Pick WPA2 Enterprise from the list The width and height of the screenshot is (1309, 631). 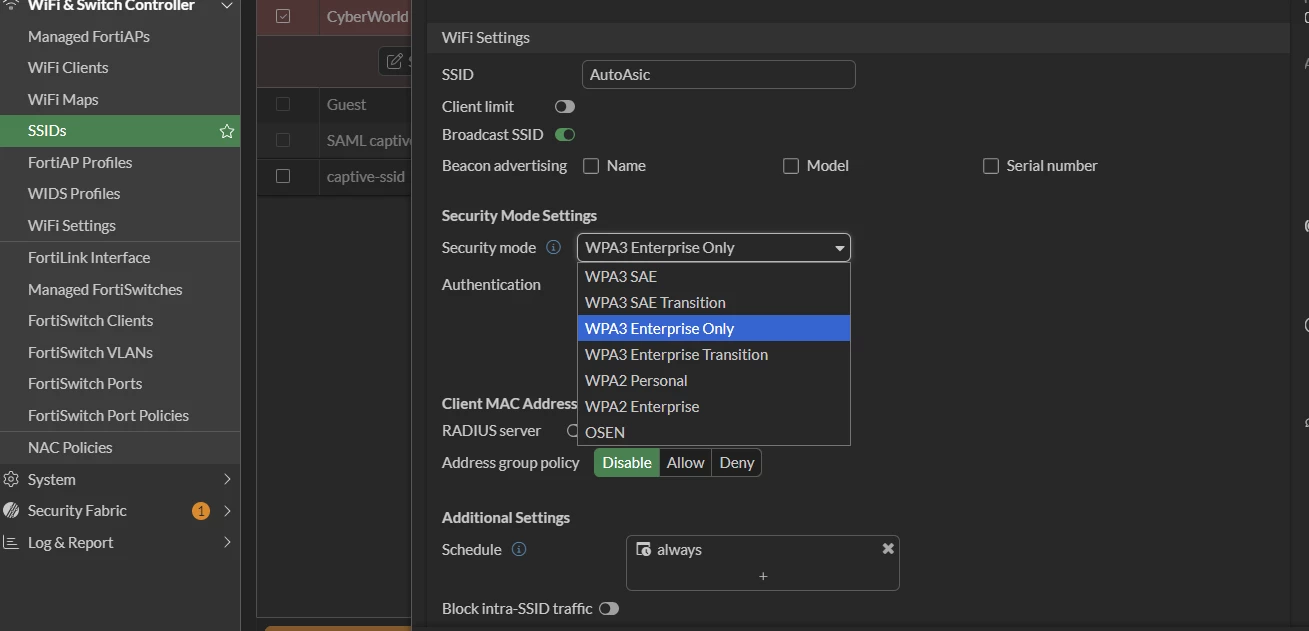coord(714,406)
